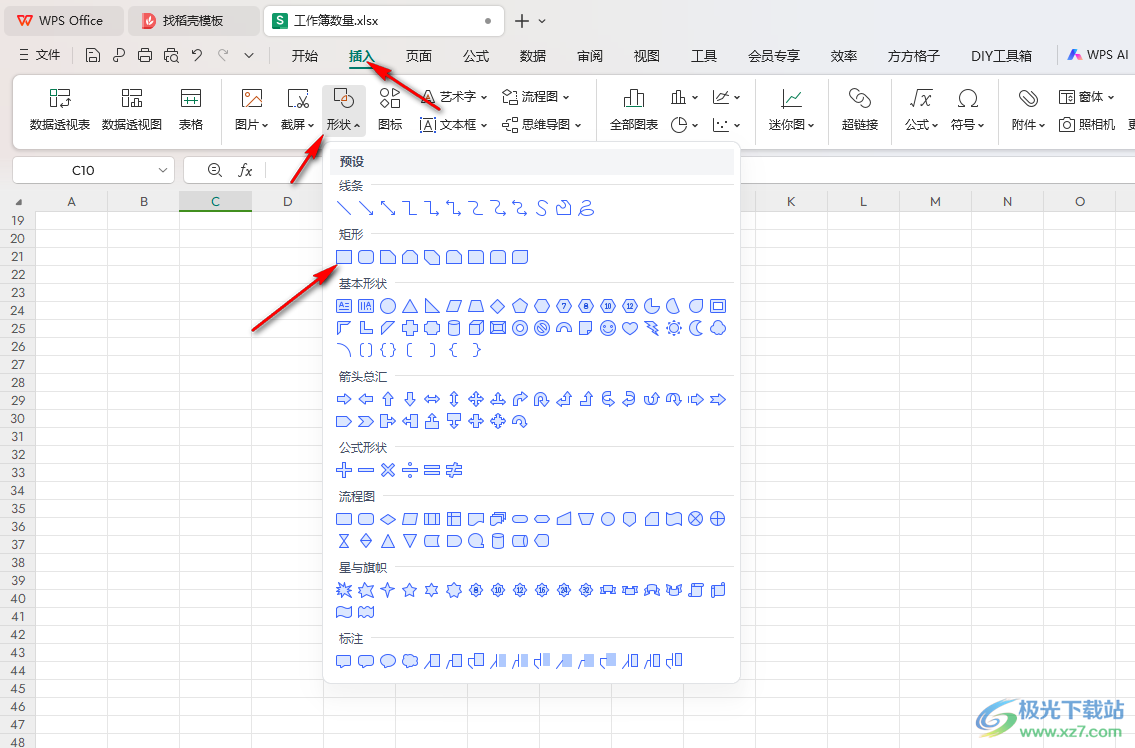Click the save icon
Image resolution: width=1135 pixels, height=748 pixels.
(93, 55)
